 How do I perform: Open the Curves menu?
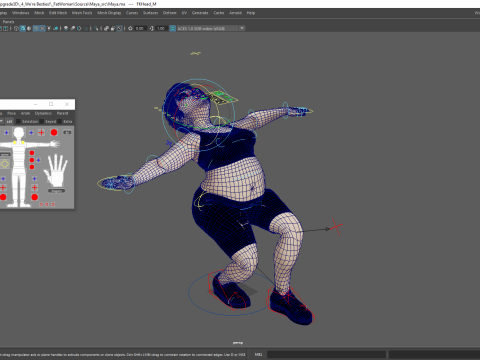132,13
